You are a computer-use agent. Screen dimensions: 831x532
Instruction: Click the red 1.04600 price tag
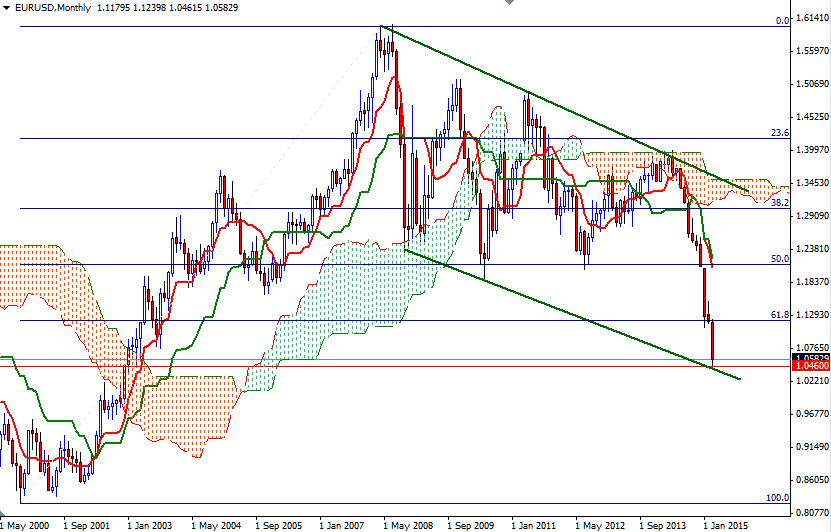coord(810,366)
